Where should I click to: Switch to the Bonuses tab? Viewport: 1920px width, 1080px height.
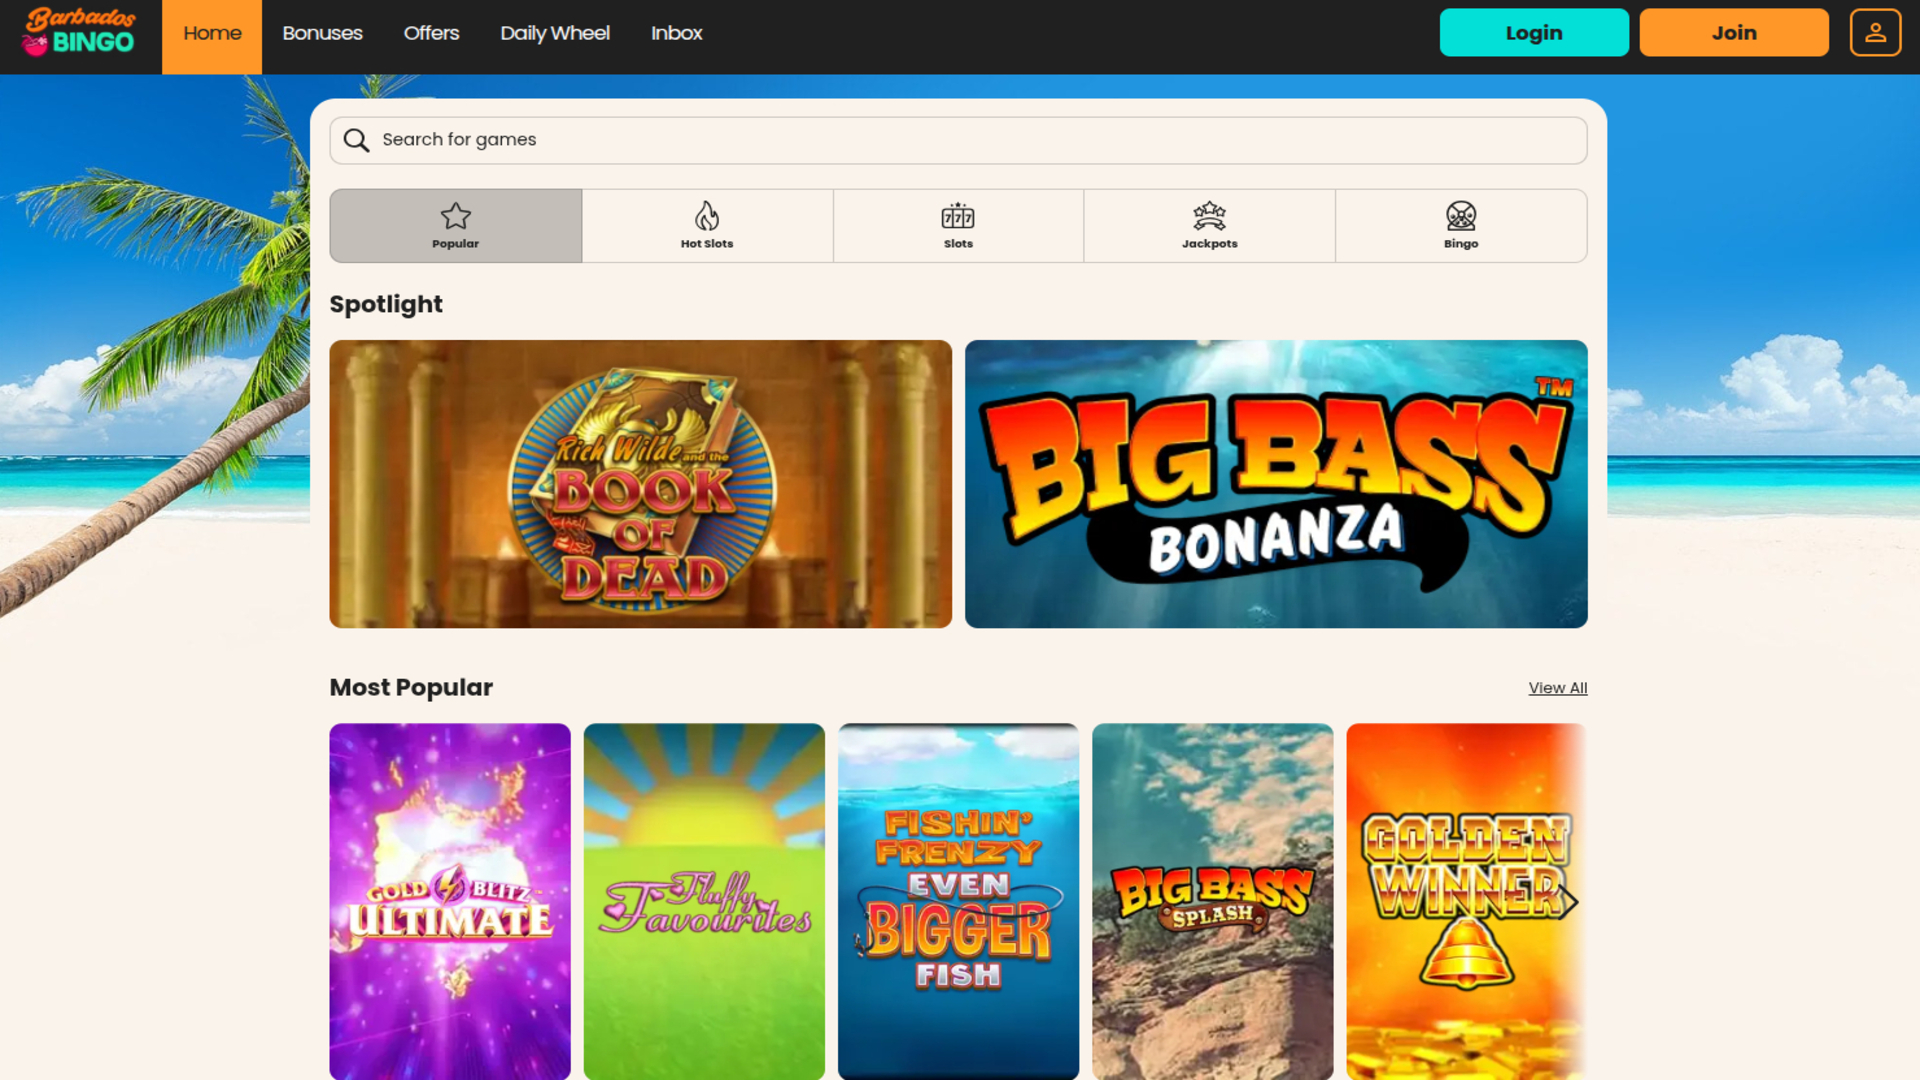(x=322, y=33)
